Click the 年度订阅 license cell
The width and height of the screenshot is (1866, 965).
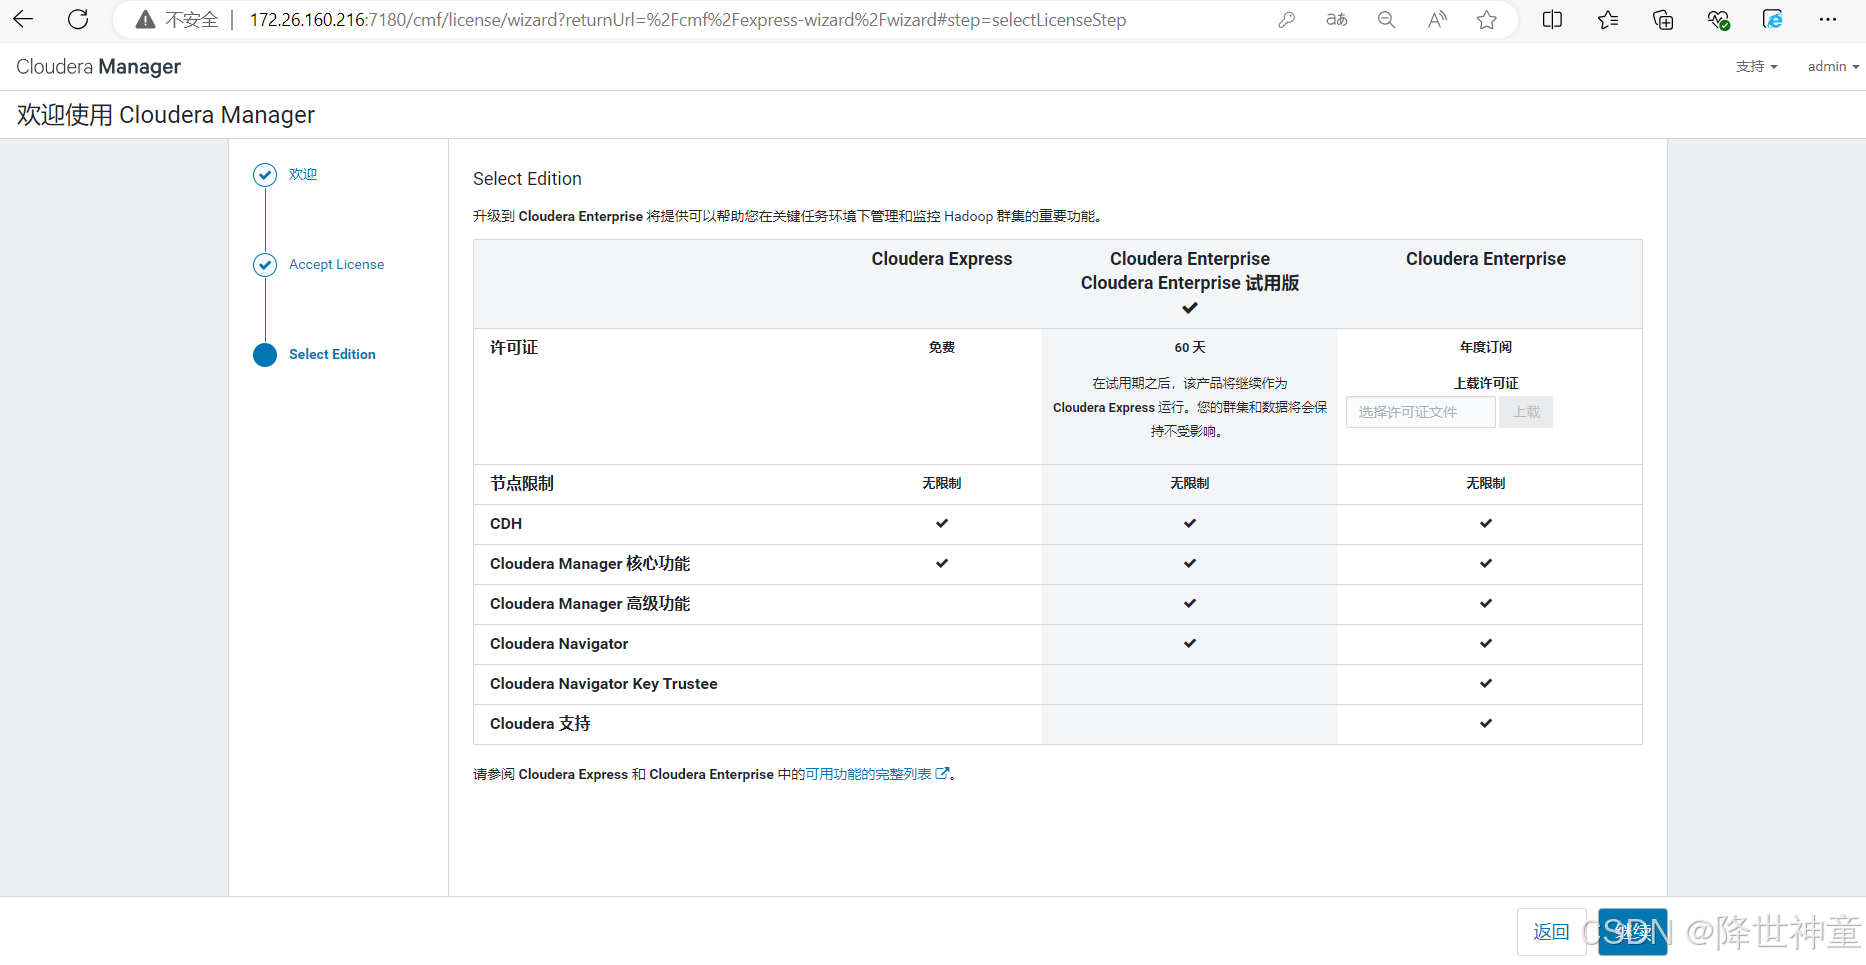click(1486, 347)
